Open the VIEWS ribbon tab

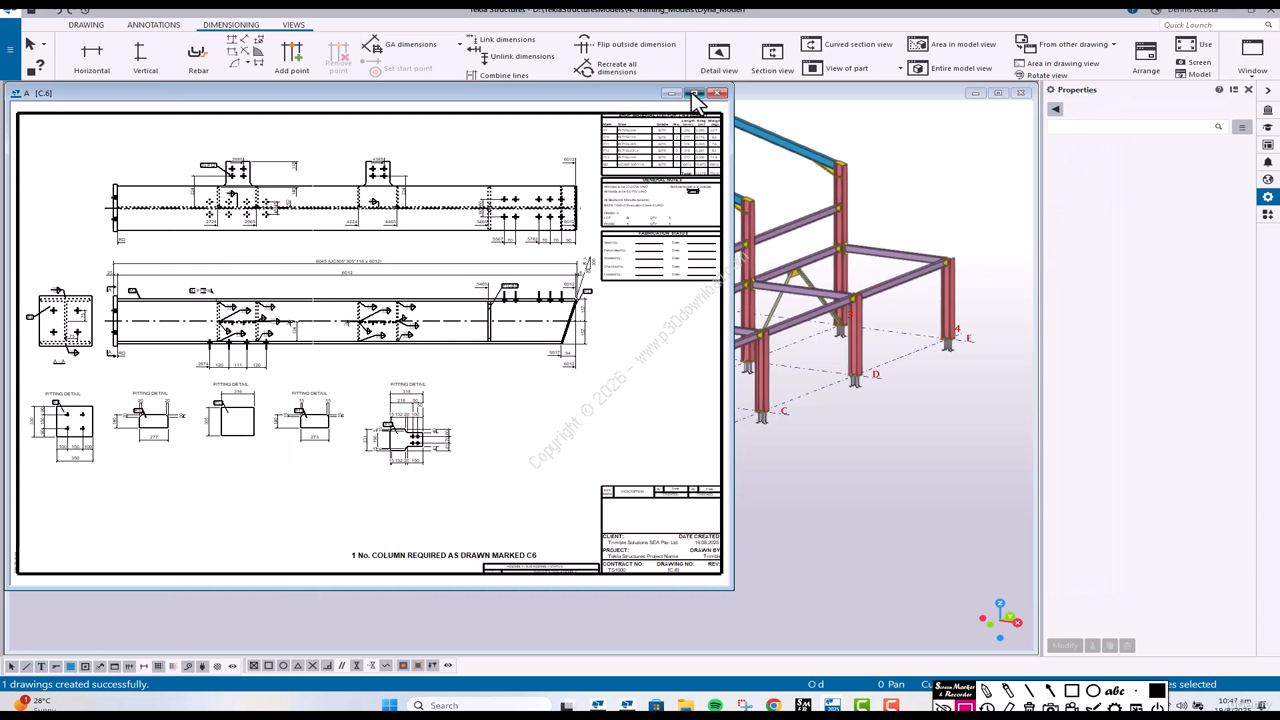(x=293, y=25)
